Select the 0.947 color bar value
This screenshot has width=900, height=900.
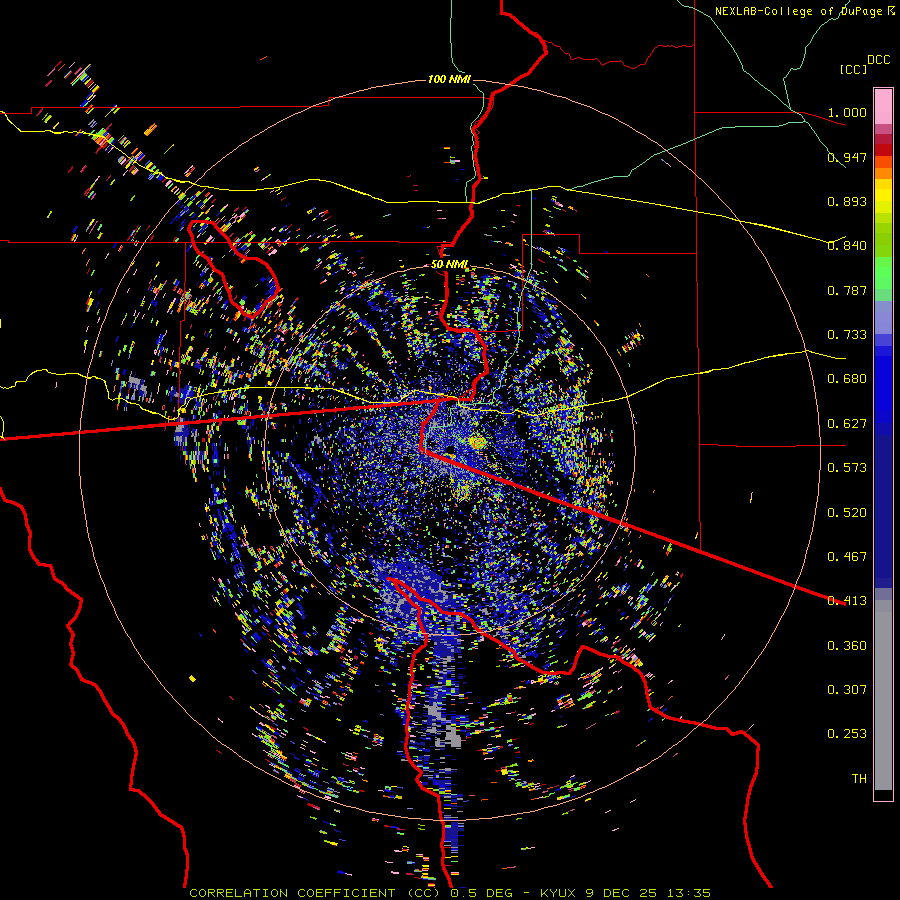[847, 157]
